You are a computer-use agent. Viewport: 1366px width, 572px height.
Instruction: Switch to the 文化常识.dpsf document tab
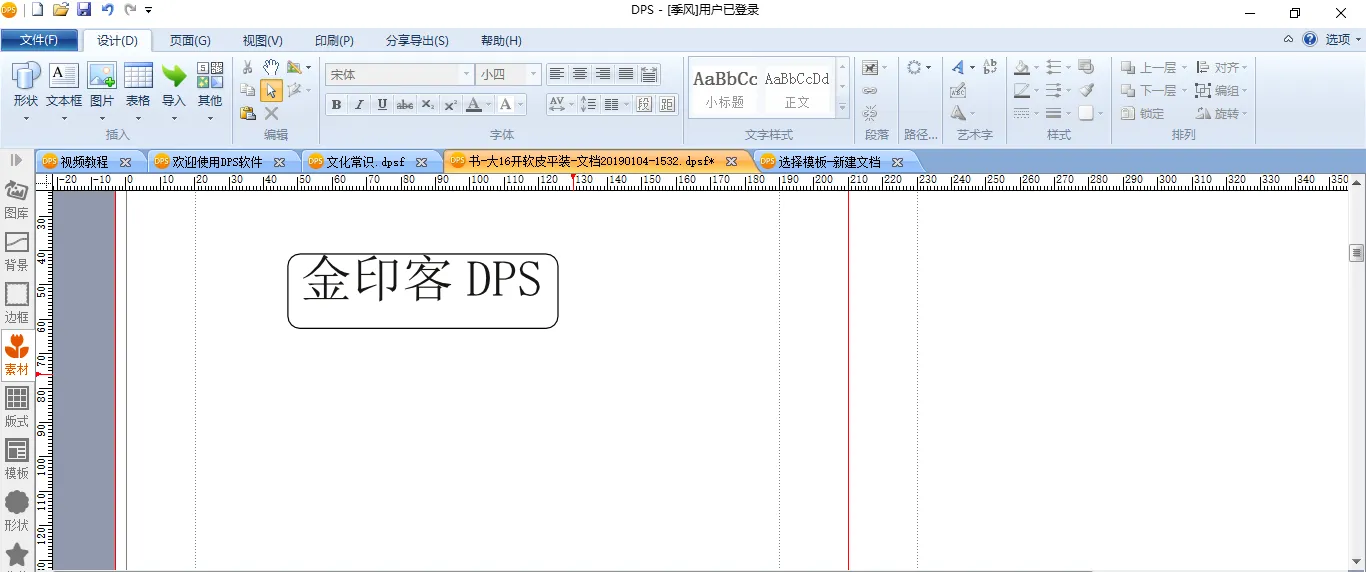[364, 162]
